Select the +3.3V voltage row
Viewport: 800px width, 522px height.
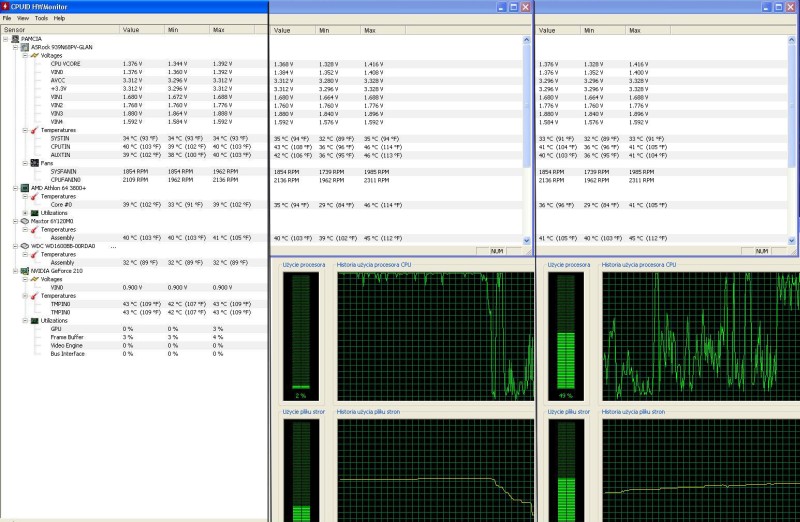click(x=134, y=88)
